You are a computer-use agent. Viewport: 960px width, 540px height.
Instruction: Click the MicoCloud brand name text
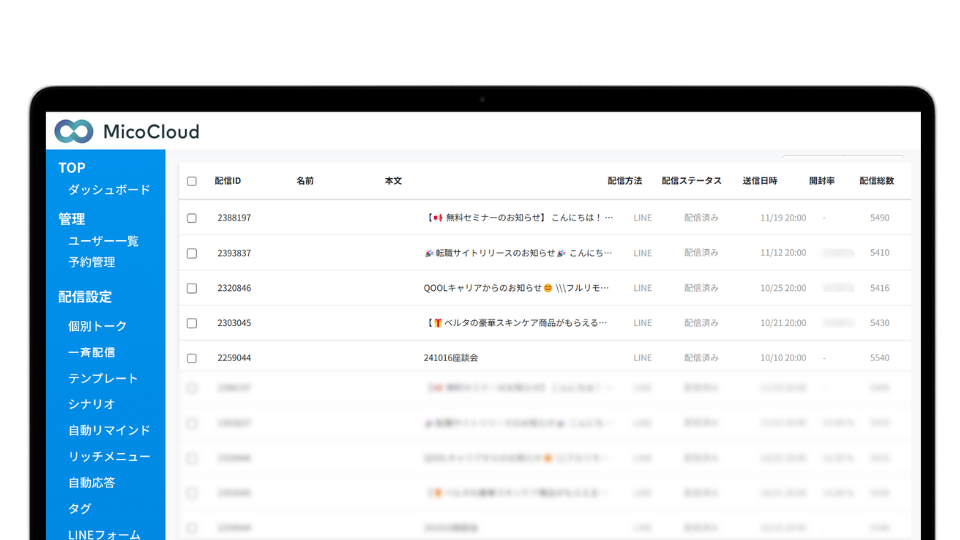(x=151, y=132)
